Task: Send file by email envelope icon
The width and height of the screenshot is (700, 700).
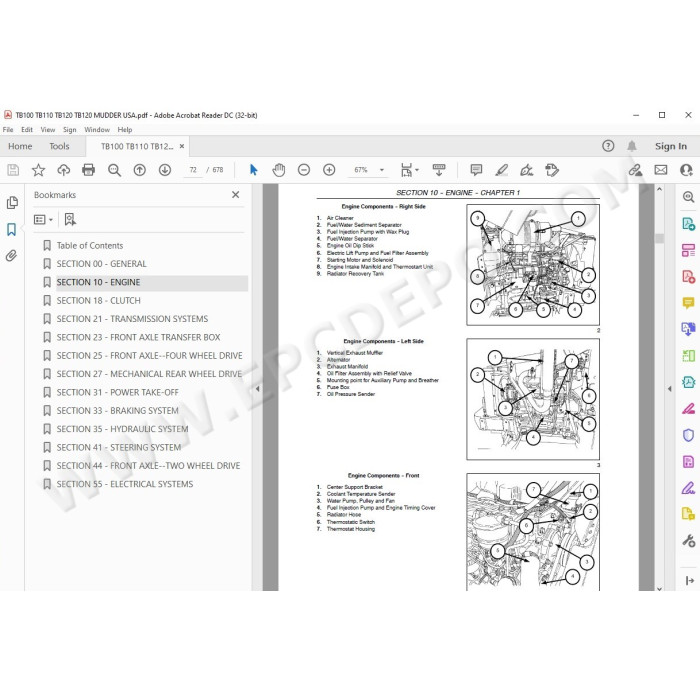Action: [x=661, y=170]
